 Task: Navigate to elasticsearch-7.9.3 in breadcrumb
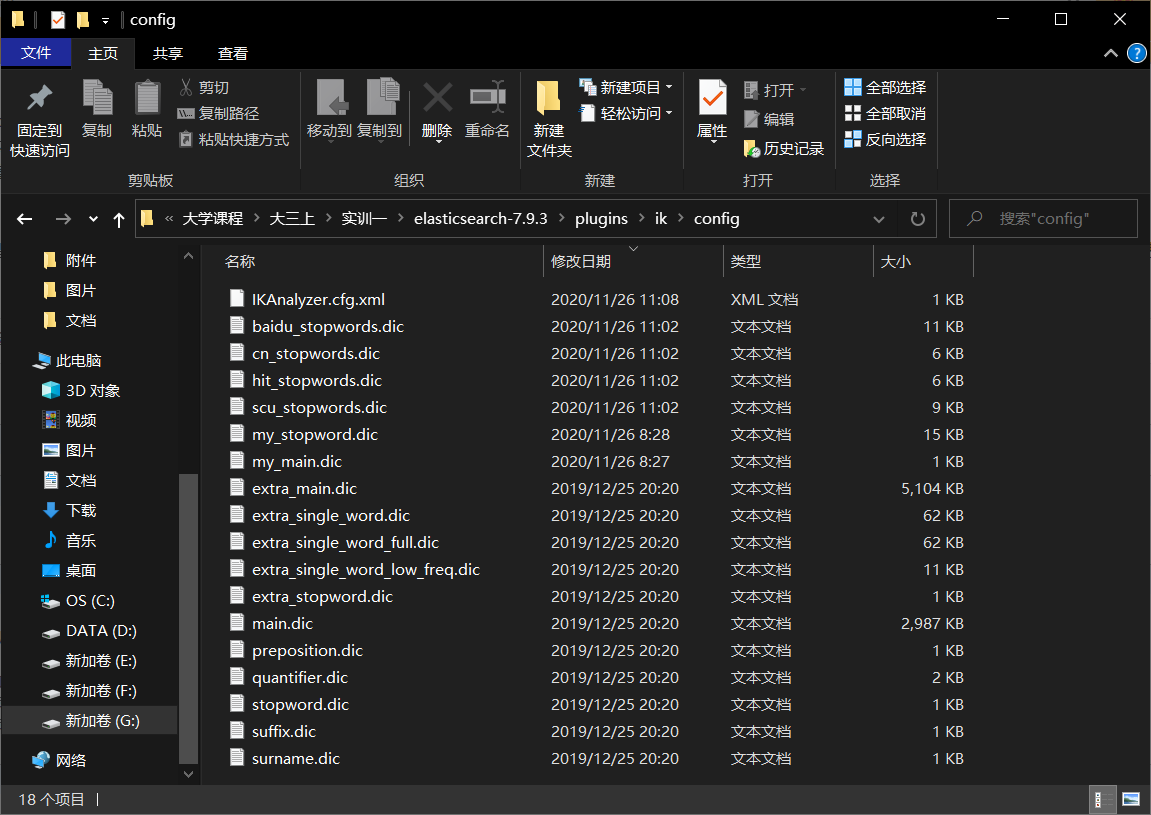point(481,219)
